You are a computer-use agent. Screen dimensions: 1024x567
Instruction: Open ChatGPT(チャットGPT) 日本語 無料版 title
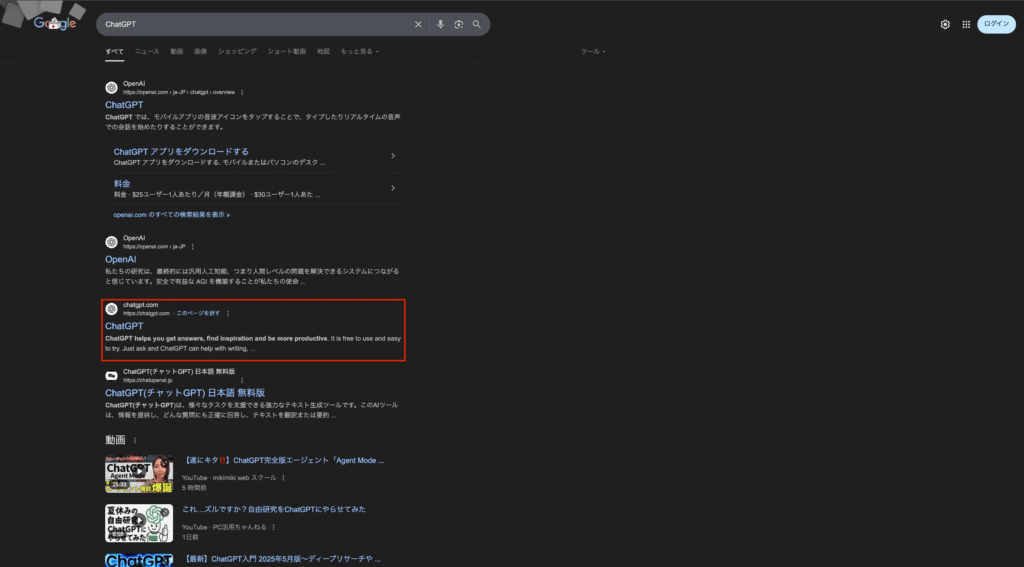point(185,393)
